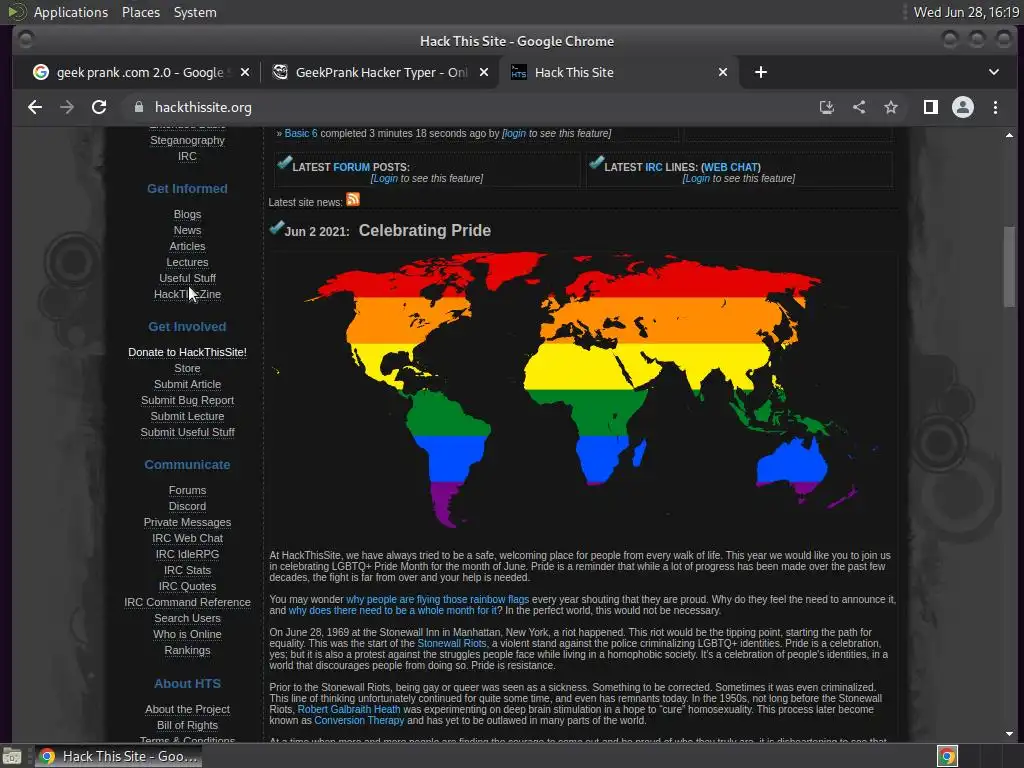The height and width of the screenshot is (768, 1024).
Task: Expand the tab search dropdown chevron
Action: [994, 72]
